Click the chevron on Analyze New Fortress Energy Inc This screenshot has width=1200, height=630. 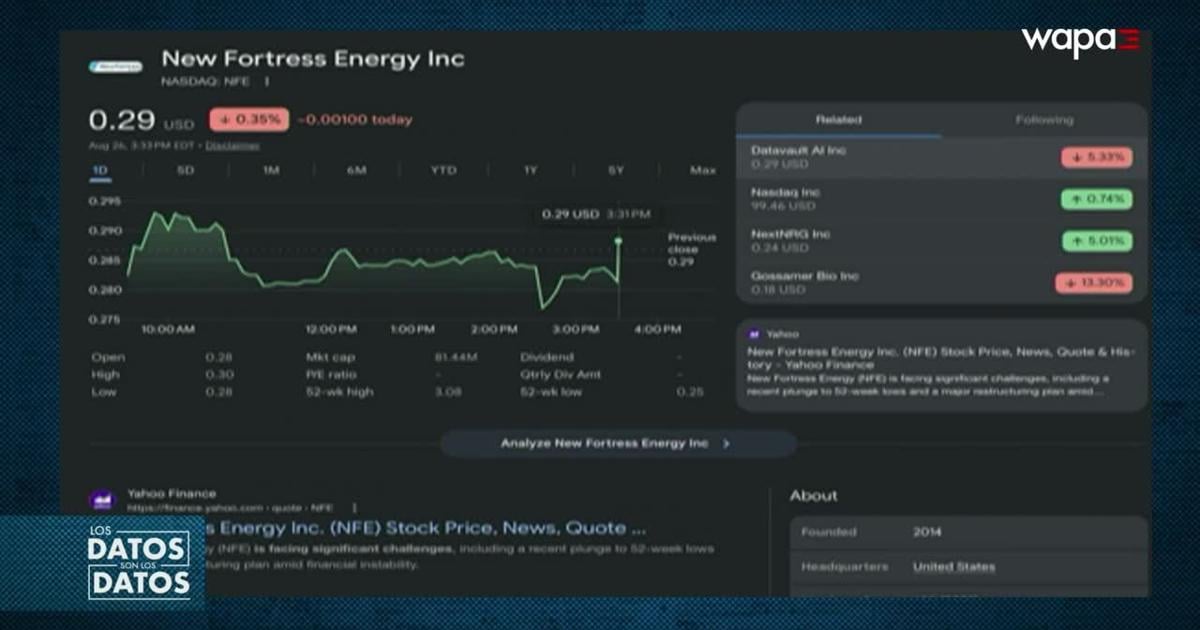726,443
